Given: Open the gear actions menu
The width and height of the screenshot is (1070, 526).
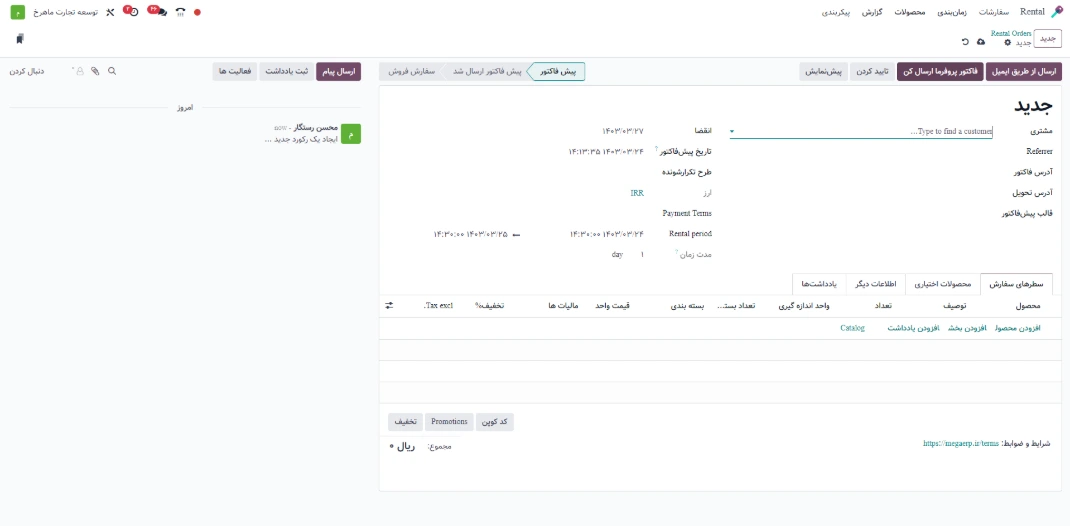Looking at the screenshot, I should 1007,42.
